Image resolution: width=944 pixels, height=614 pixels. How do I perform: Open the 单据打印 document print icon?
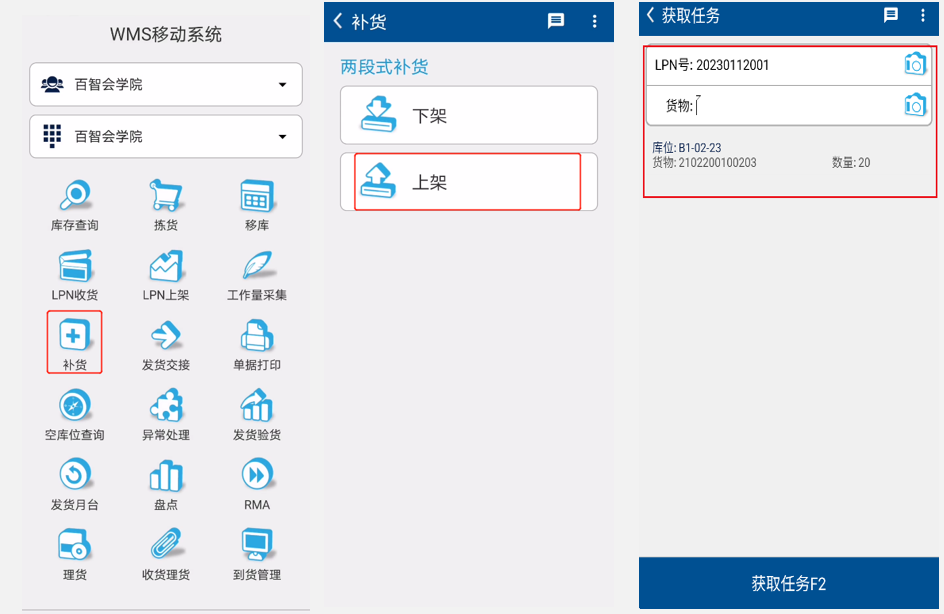(x=257, y=336)
